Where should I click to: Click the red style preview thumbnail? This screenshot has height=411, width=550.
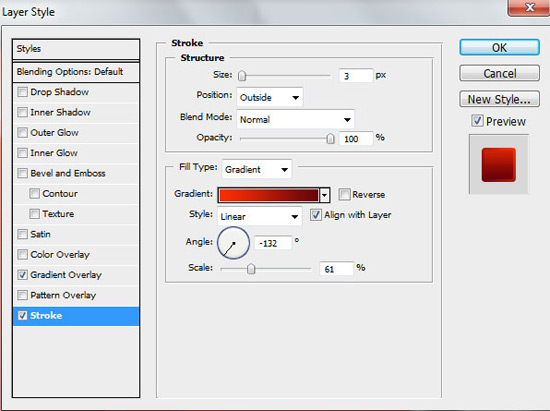(x=498, y=164)
